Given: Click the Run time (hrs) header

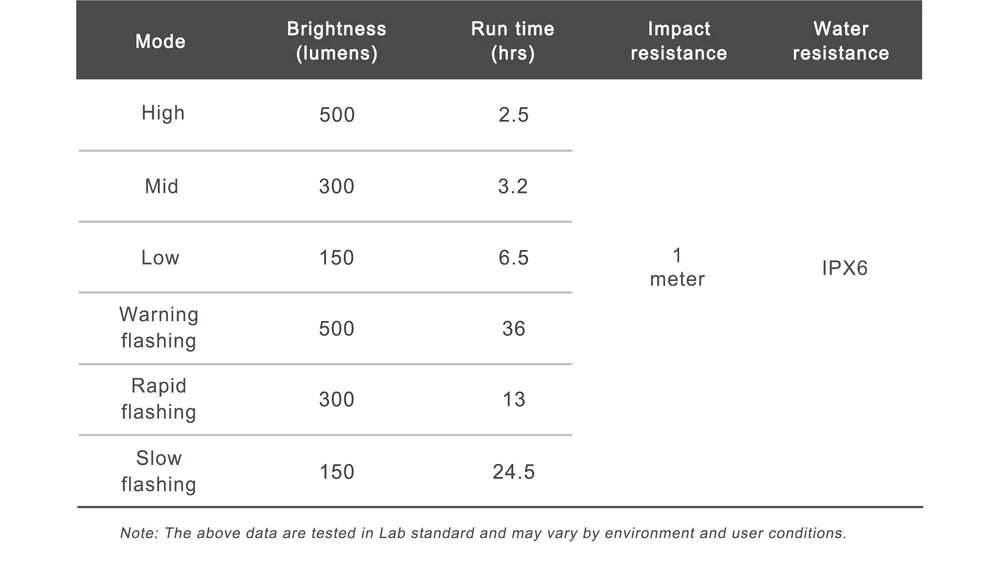Looking at the screenshot, I should click(512, 41).
